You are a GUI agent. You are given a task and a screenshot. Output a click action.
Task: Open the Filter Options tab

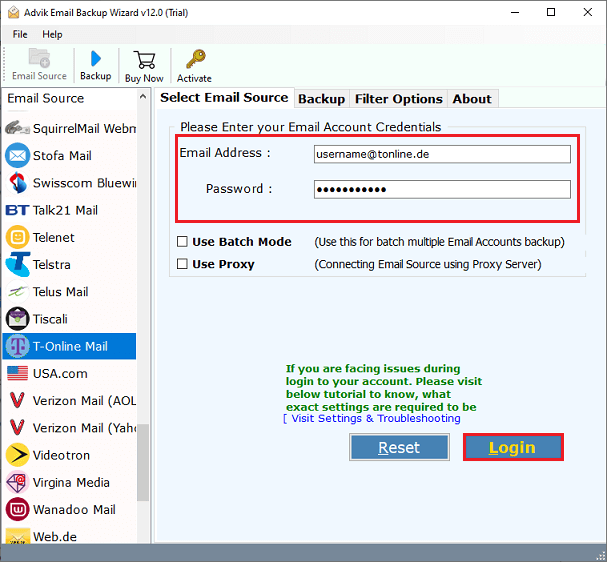[399, 99]
